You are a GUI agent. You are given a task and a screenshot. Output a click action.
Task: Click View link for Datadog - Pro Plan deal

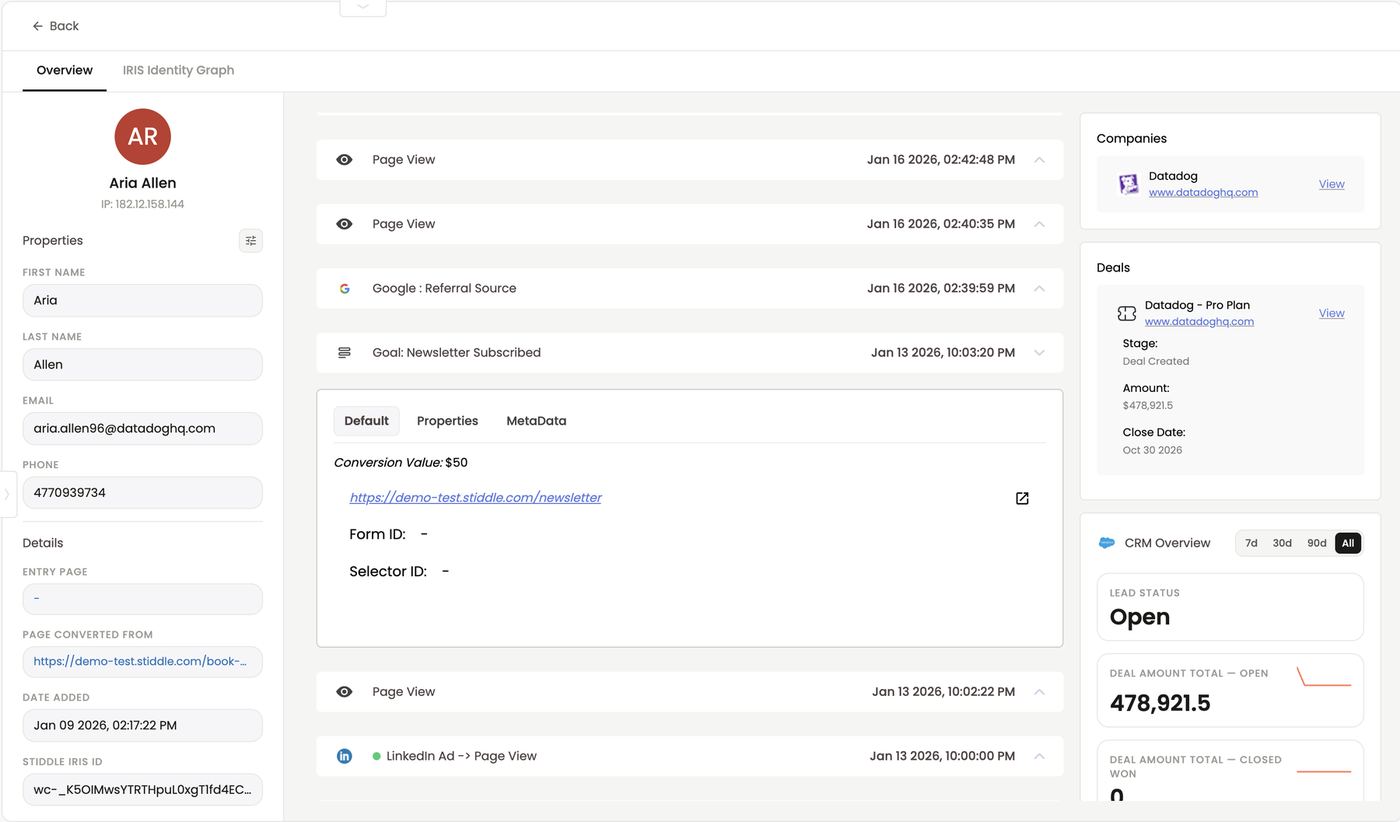click(x=1331, y=313)
